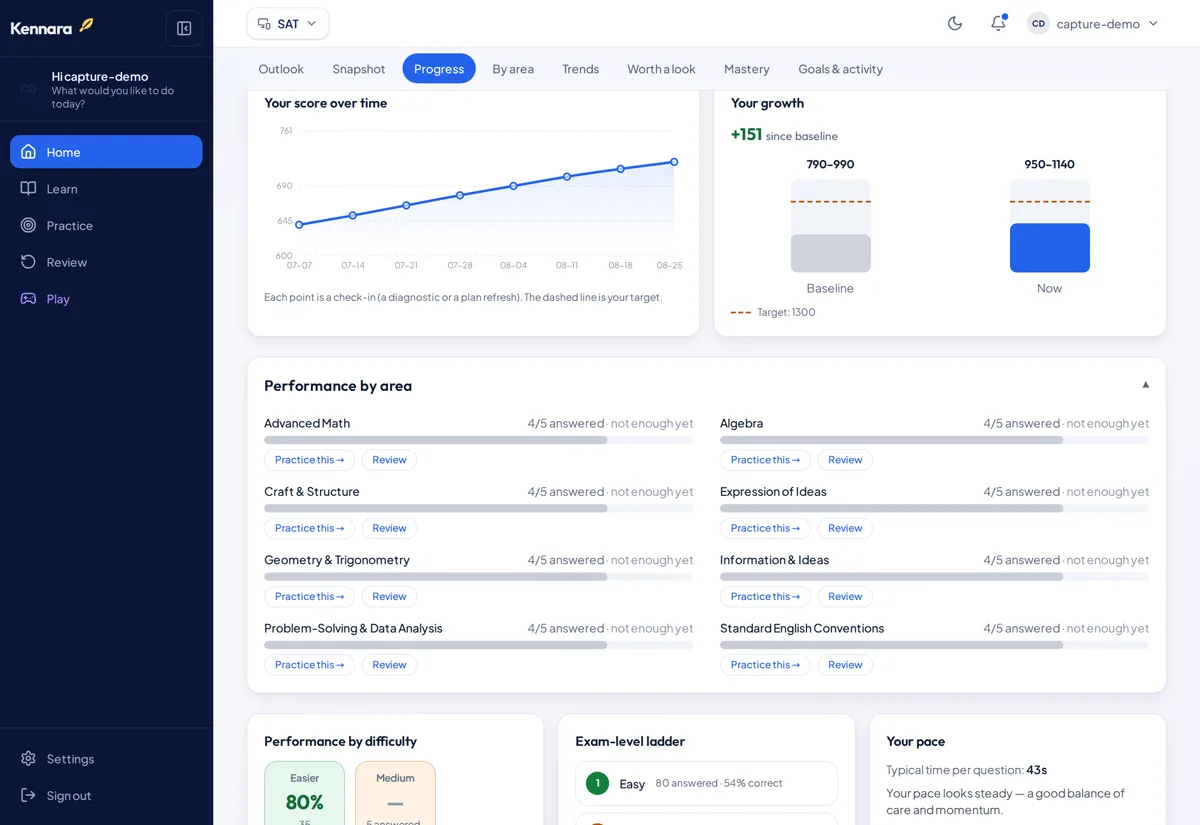Viewport: 1200px width, 825px height.
Task: Click the Sign out link
Action: coord(106,795)
